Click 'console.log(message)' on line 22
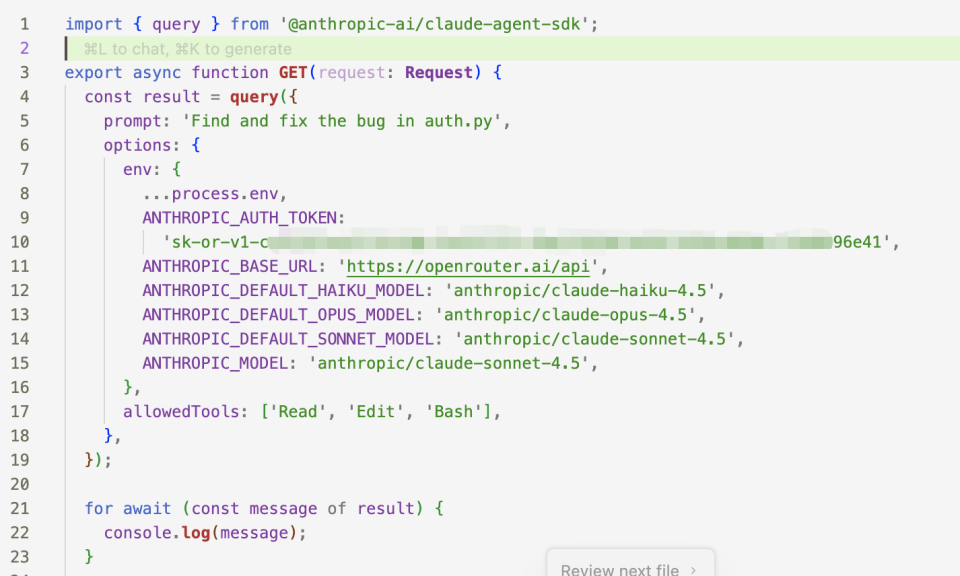960x576 pixels. tap(200, 533)
